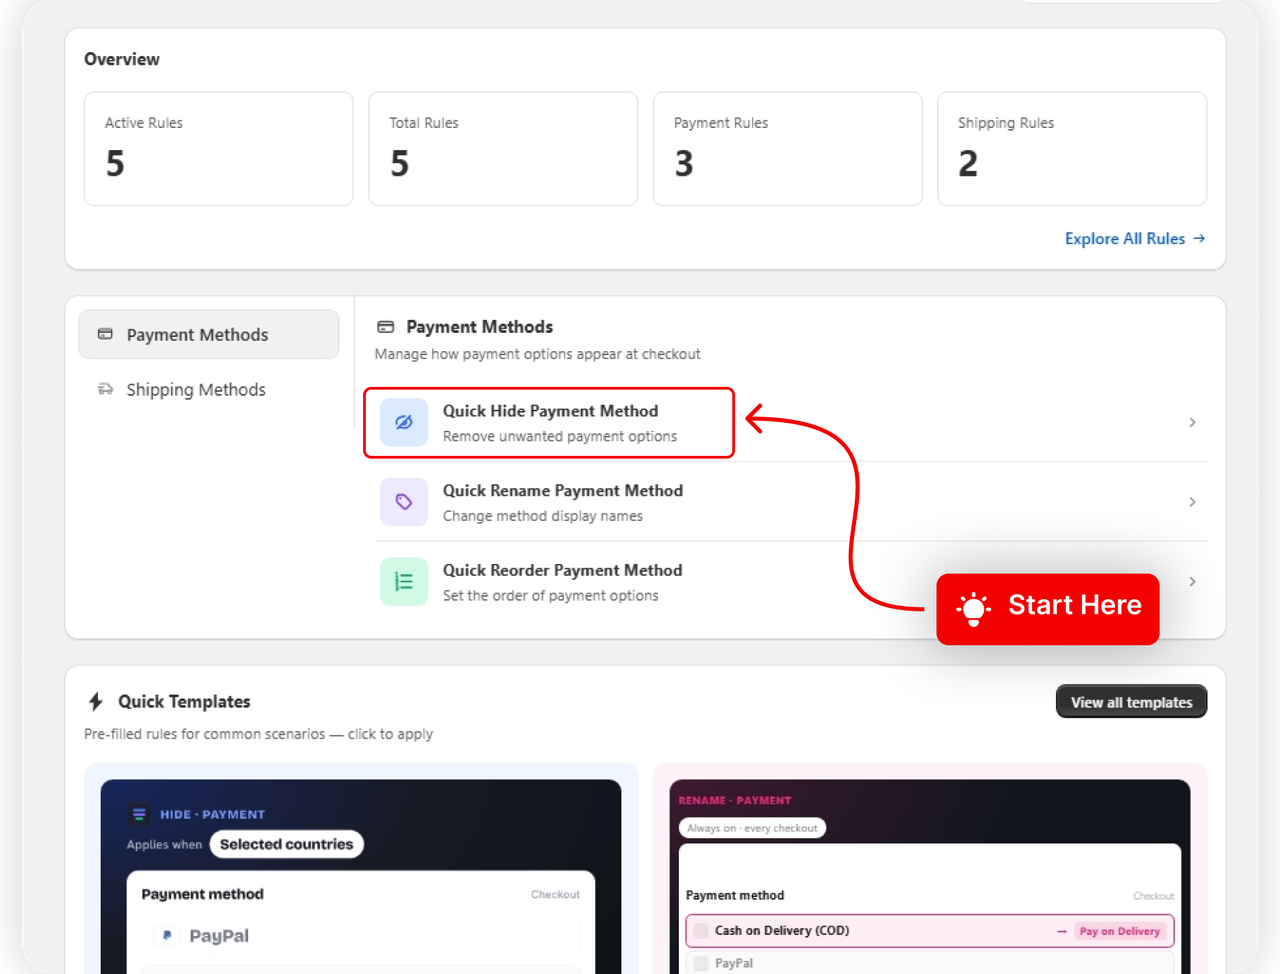
Task: Click the card icon in Payment Methods heading
Action: 385,327
